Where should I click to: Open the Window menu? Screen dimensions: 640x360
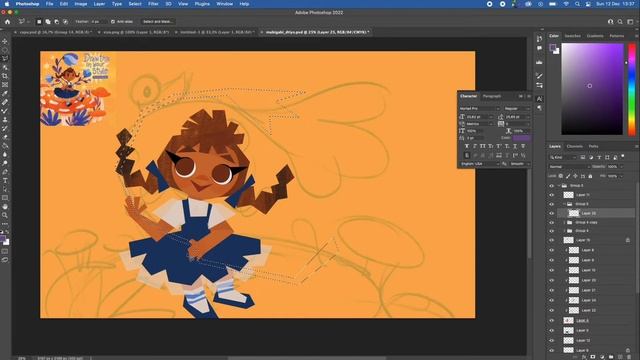point(224,4)
